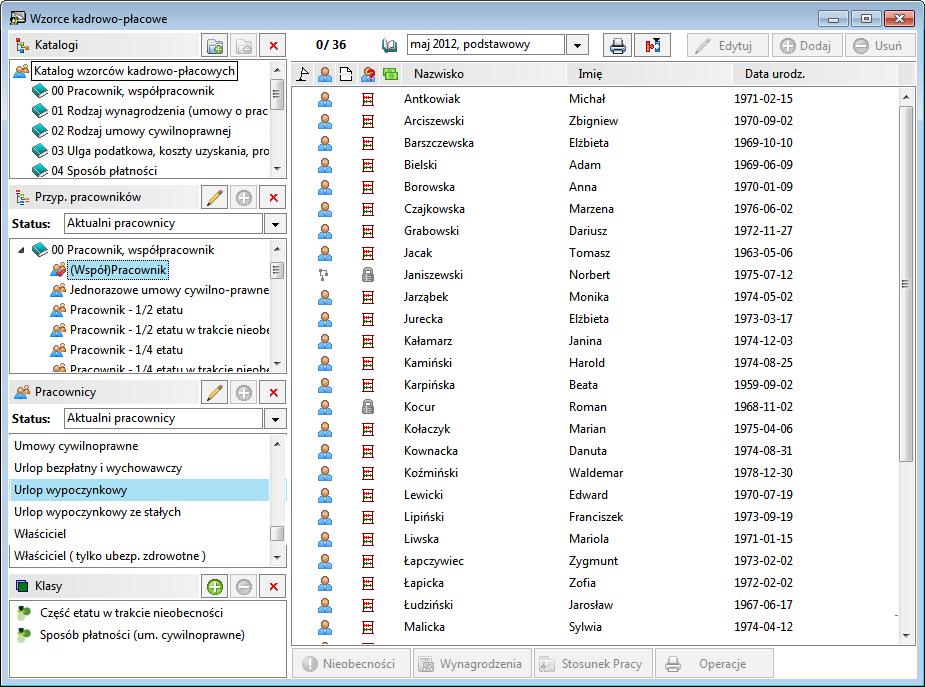
Task: Click birth date 1970-09-02 cell
Action: click(x=763, y=121)
